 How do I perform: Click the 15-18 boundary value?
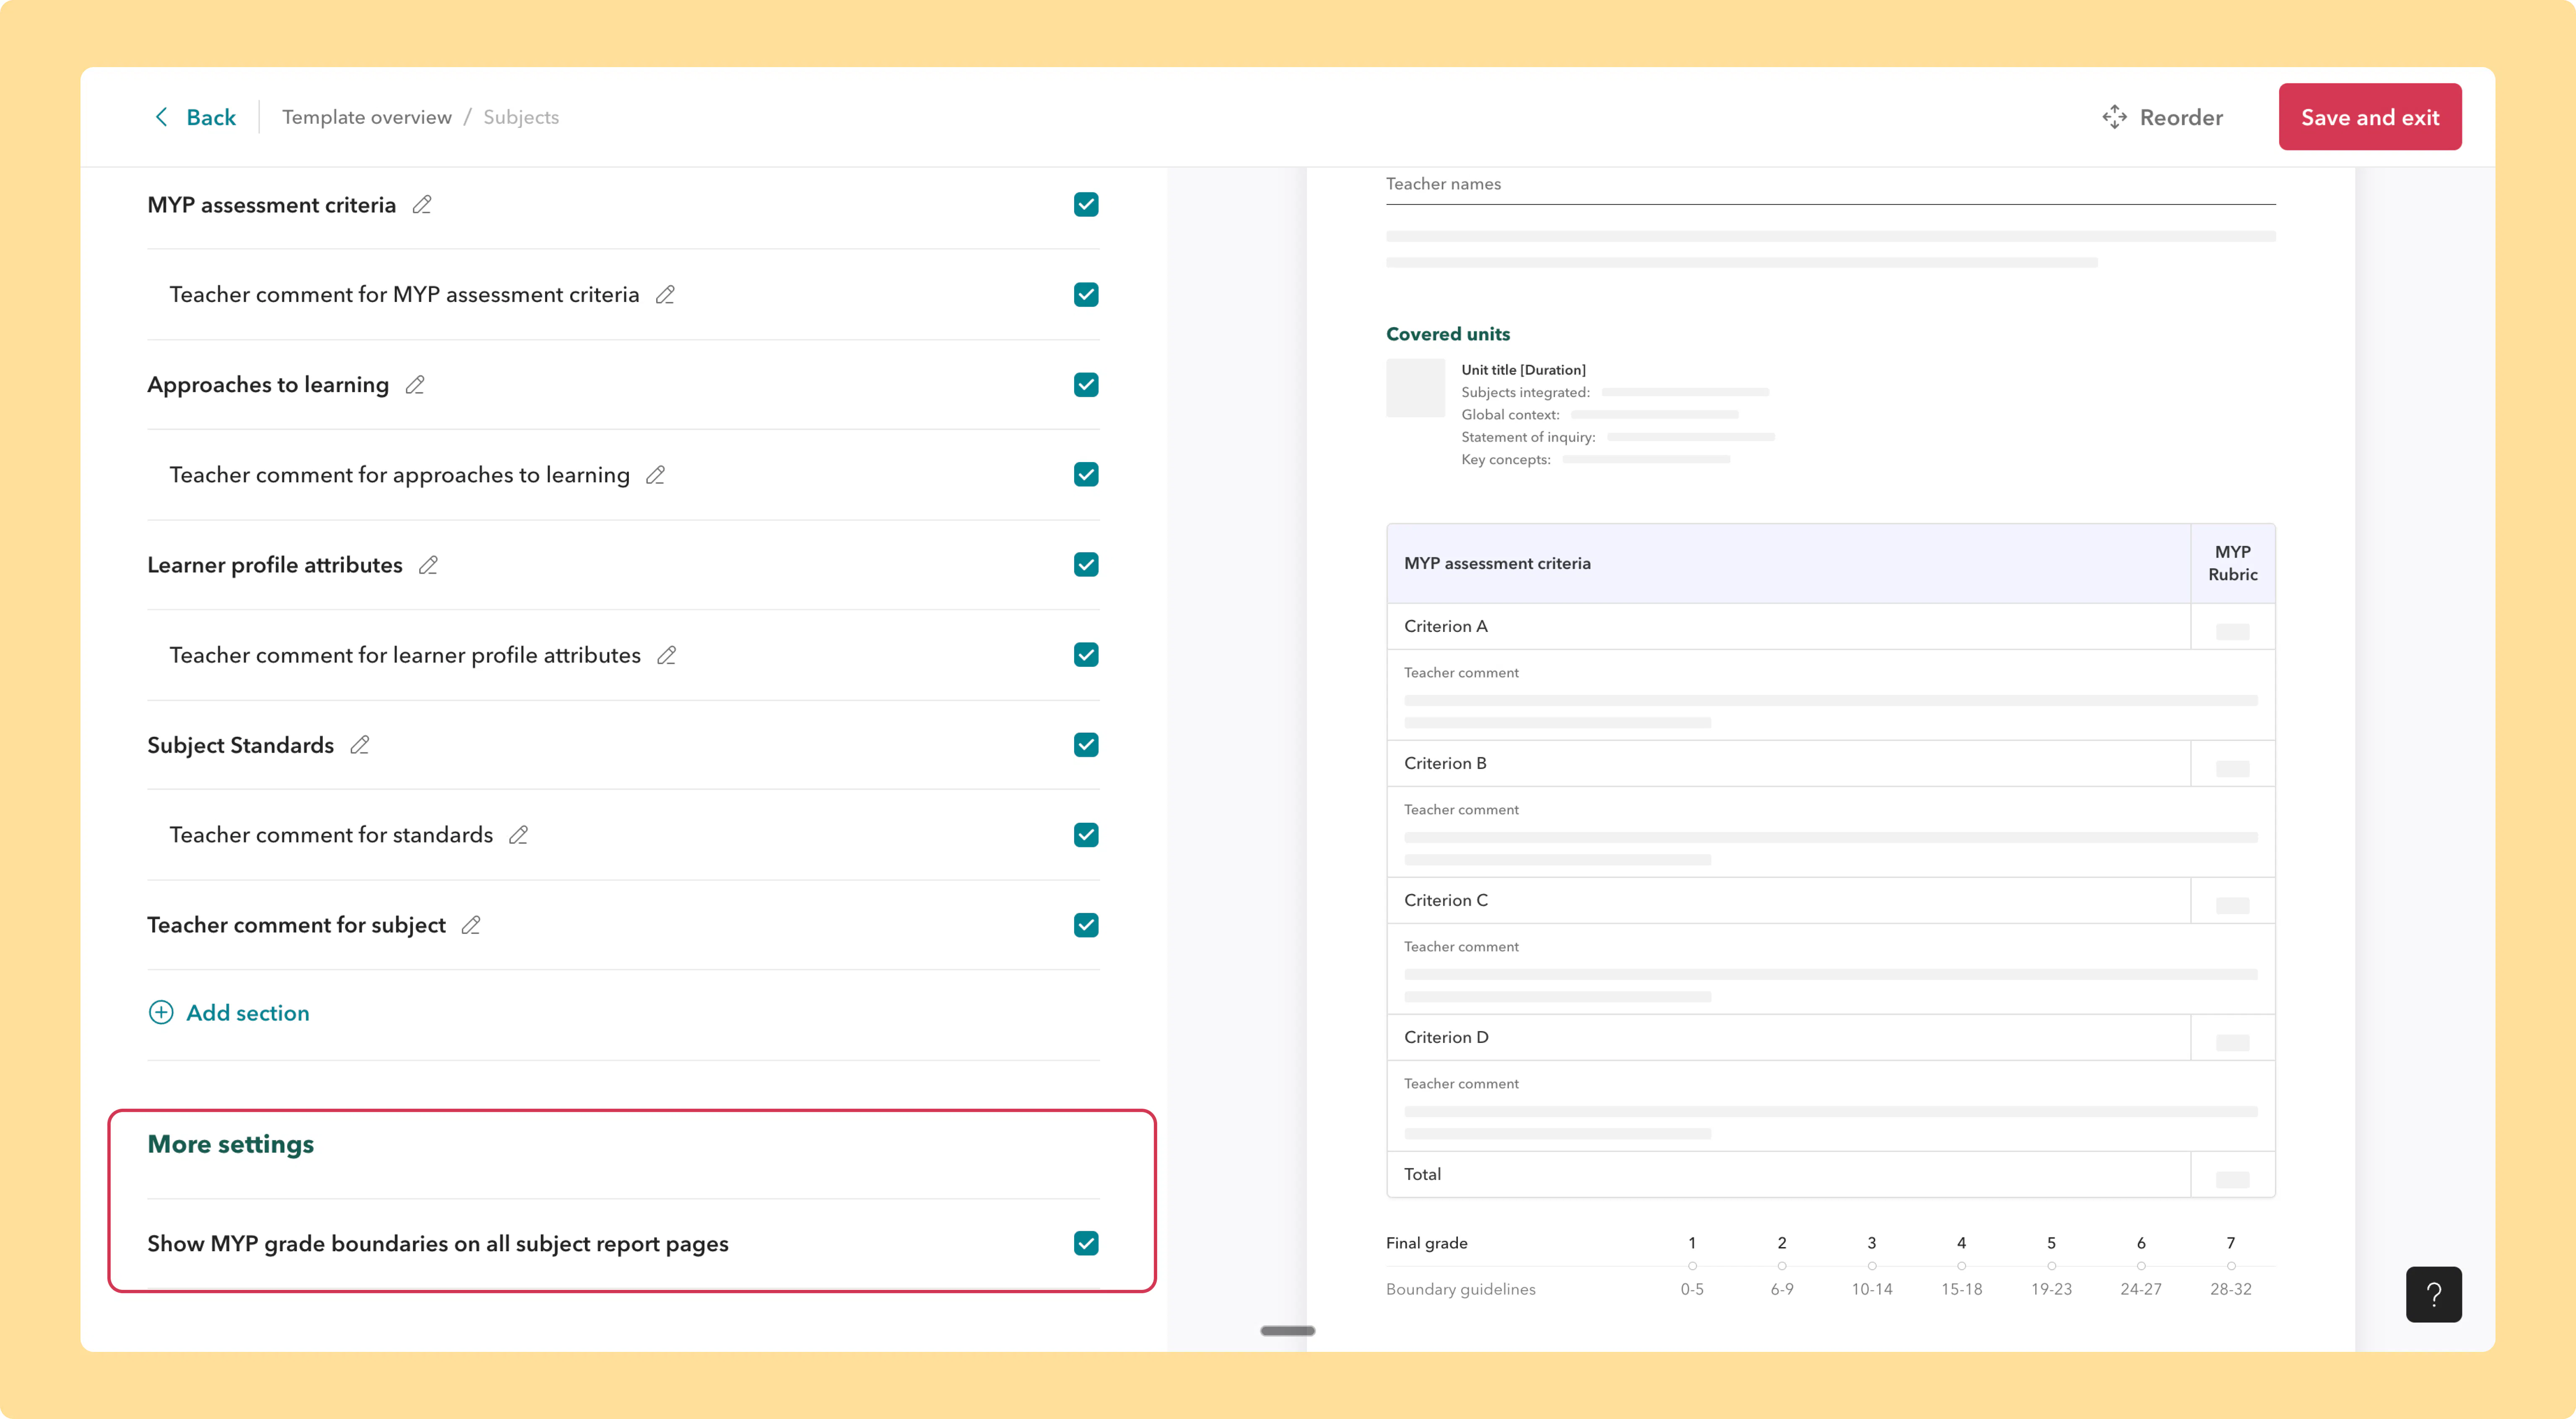(x=1961, y=1289)
